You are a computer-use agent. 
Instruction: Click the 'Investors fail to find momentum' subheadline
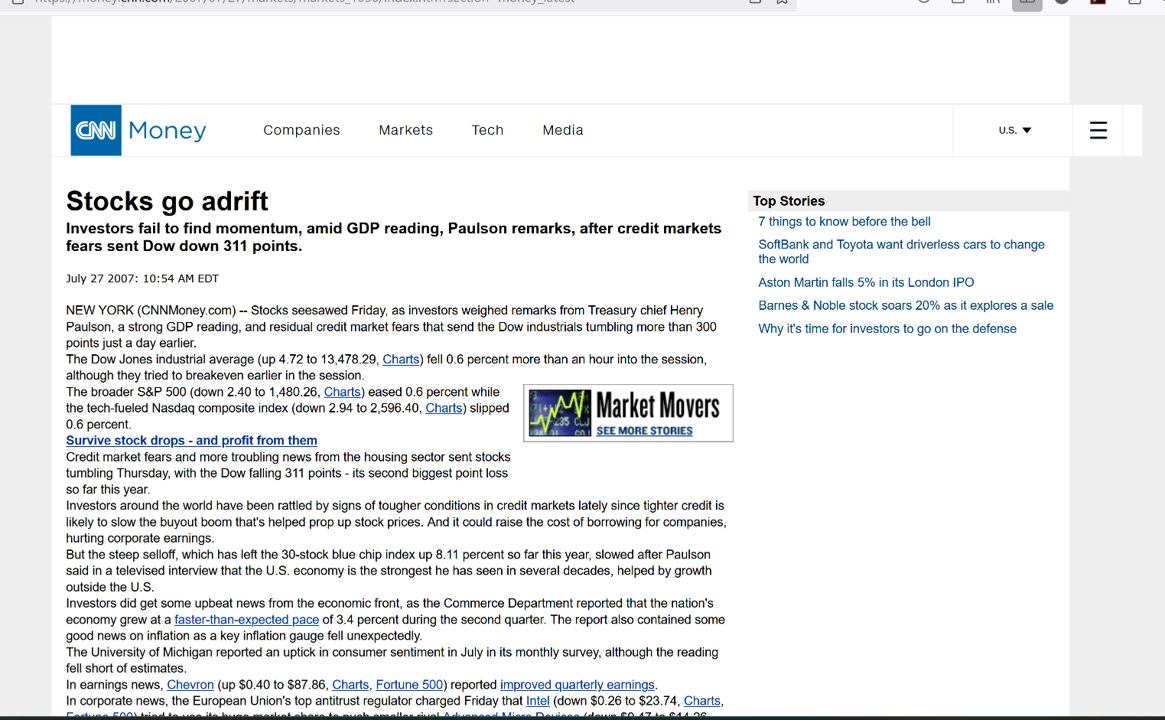(394, 237)
